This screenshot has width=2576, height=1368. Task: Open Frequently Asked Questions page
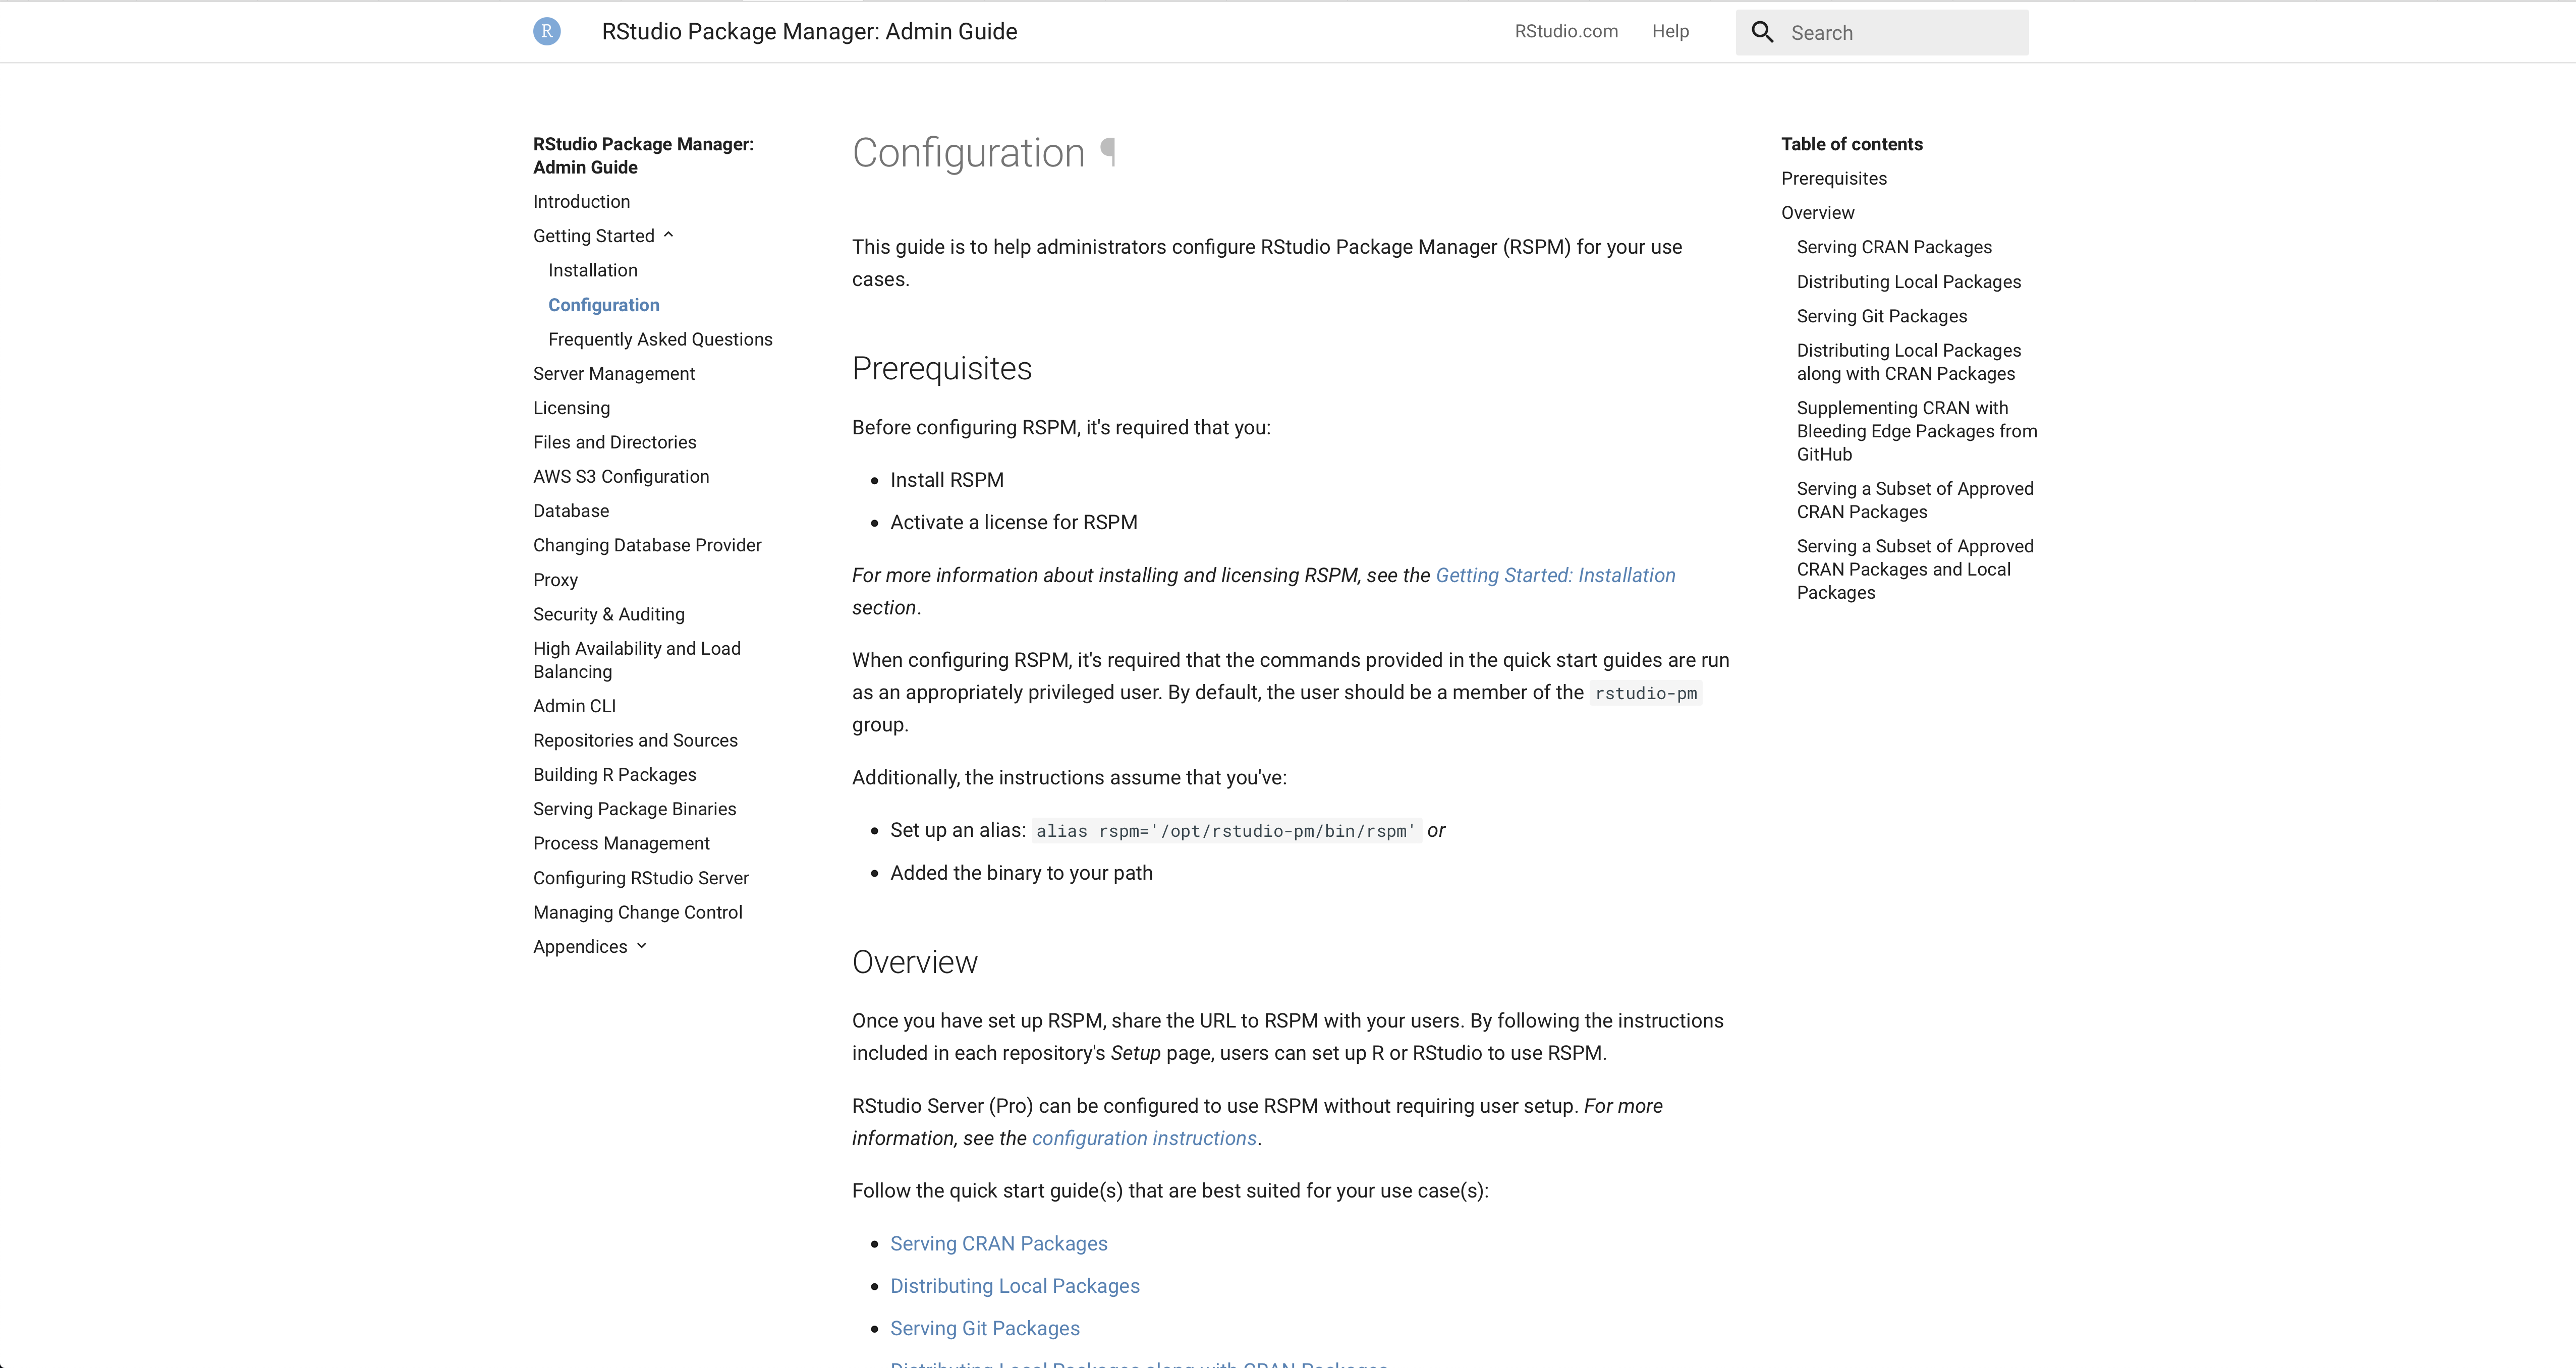tap(660, 339)
